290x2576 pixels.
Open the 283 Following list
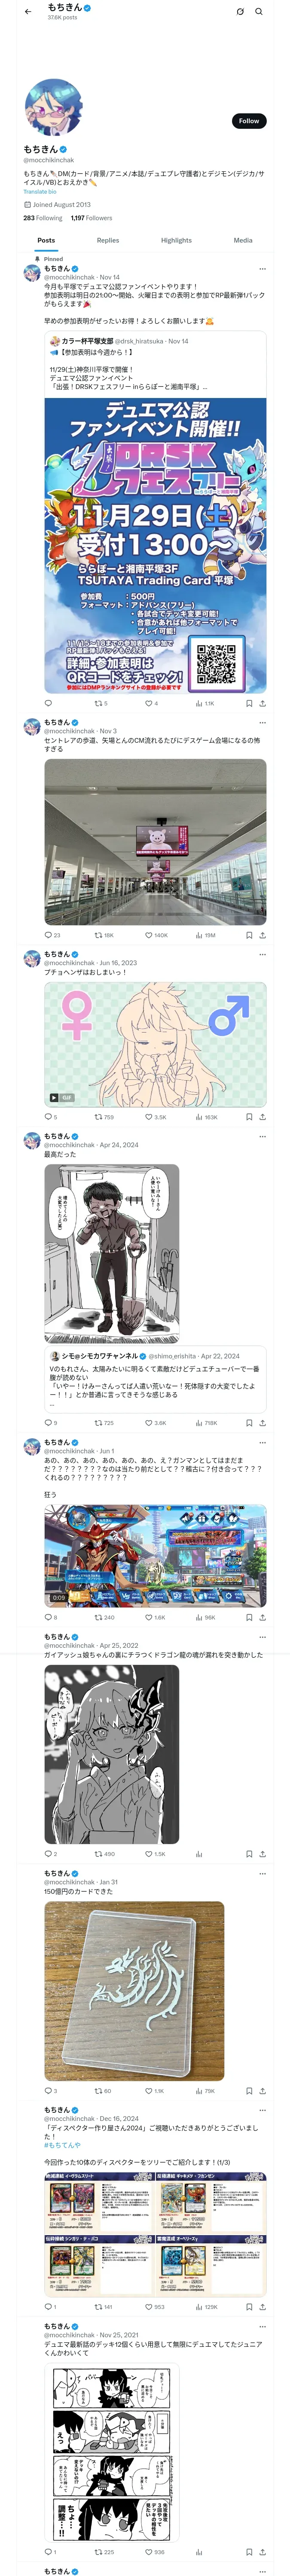[43, 218]
